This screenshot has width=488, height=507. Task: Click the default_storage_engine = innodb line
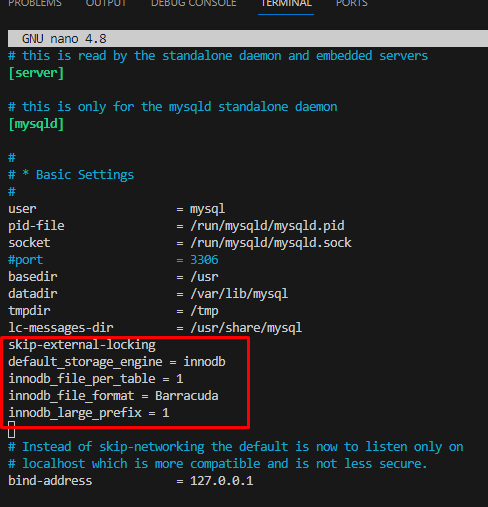tap(117, 362)
